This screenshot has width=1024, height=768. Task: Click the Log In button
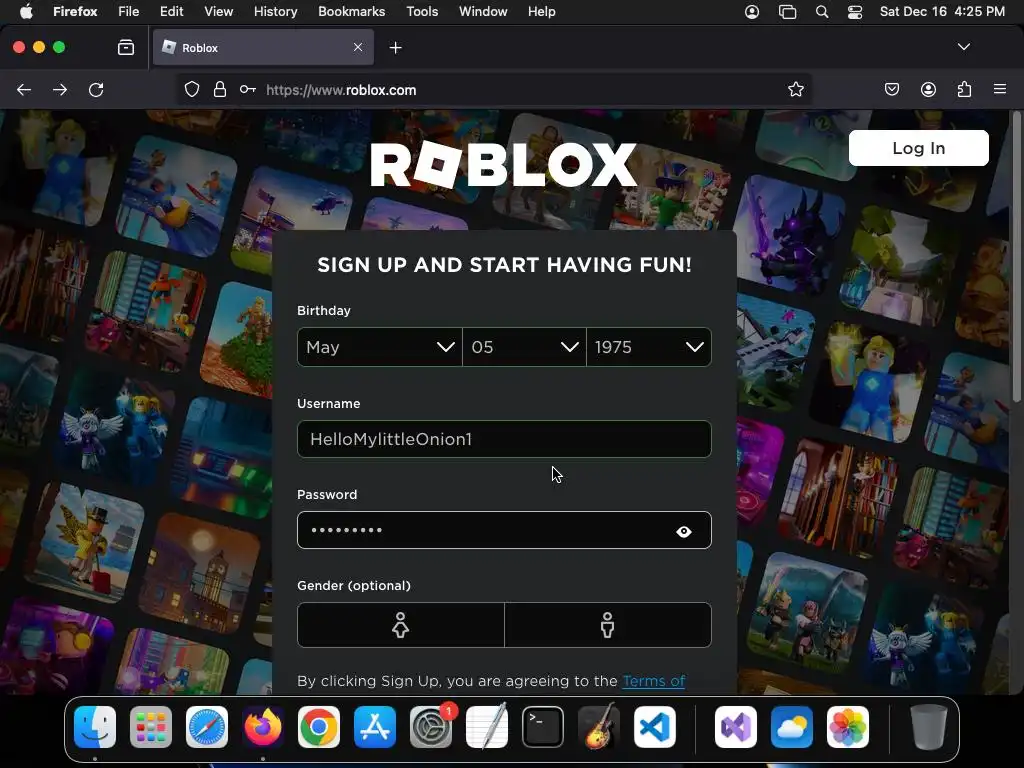pyautogui.click(x=919, y=148)
